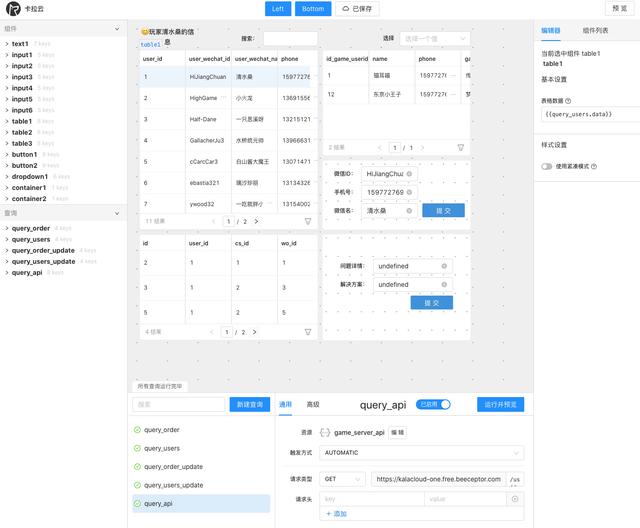Image resolution: width=640 pixels, height=528 pixels.
Task: Expand the text1 tree node
Action: tap(7, 44)
